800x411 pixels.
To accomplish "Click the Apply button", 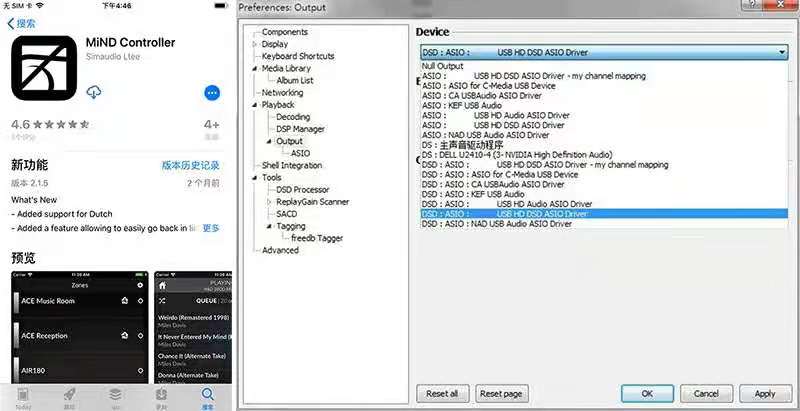I will (x=764, y=394).
